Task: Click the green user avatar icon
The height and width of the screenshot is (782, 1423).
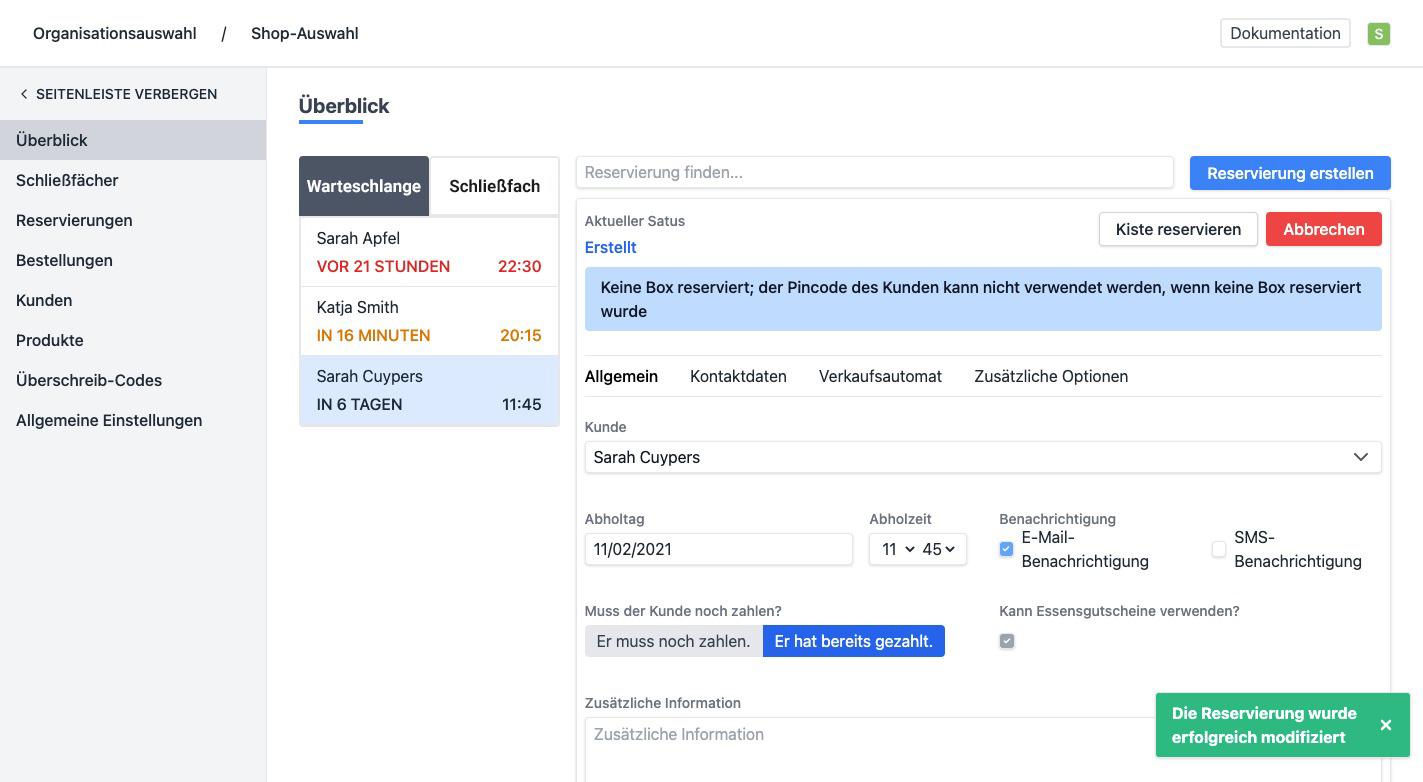Action: pyautogui.click(x=1379, y=34)
